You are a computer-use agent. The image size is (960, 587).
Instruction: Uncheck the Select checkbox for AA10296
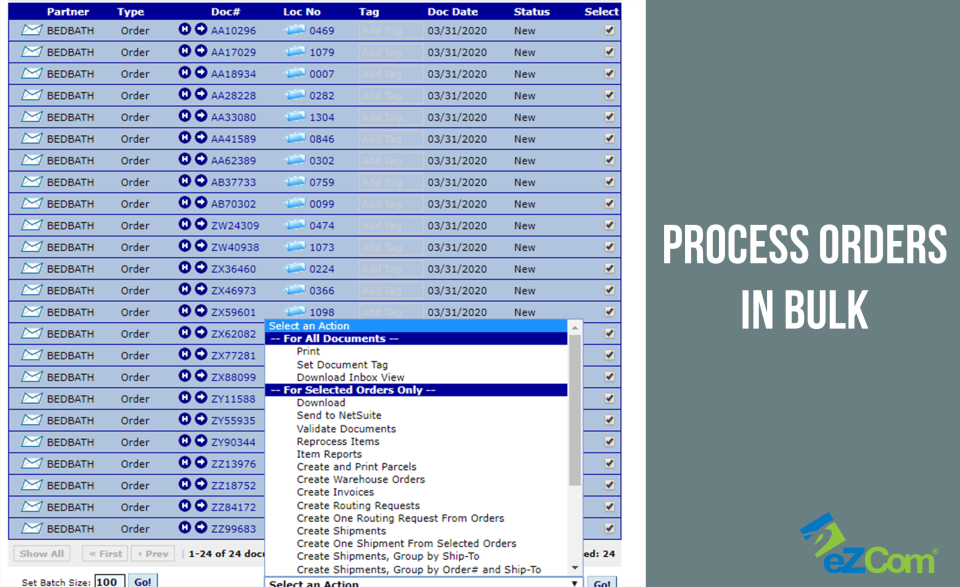pos(608,30)
